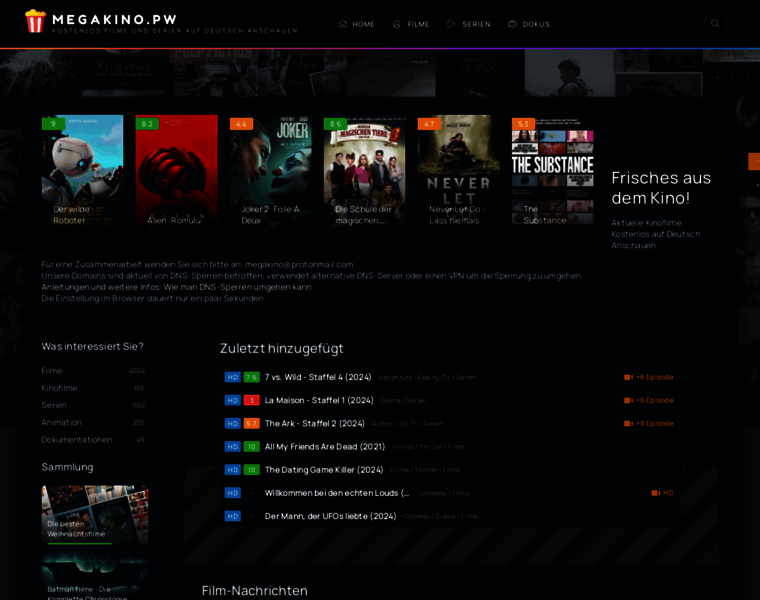Click +8 Episode label on The Ark

tap(654, 424)
